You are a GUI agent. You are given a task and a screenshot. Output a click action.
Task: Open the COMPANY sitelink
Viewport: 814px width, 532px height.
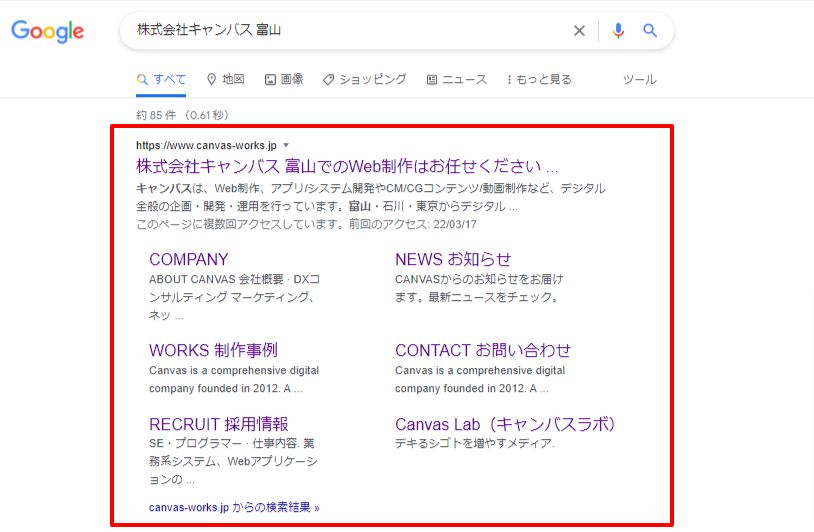click(188, 260)
